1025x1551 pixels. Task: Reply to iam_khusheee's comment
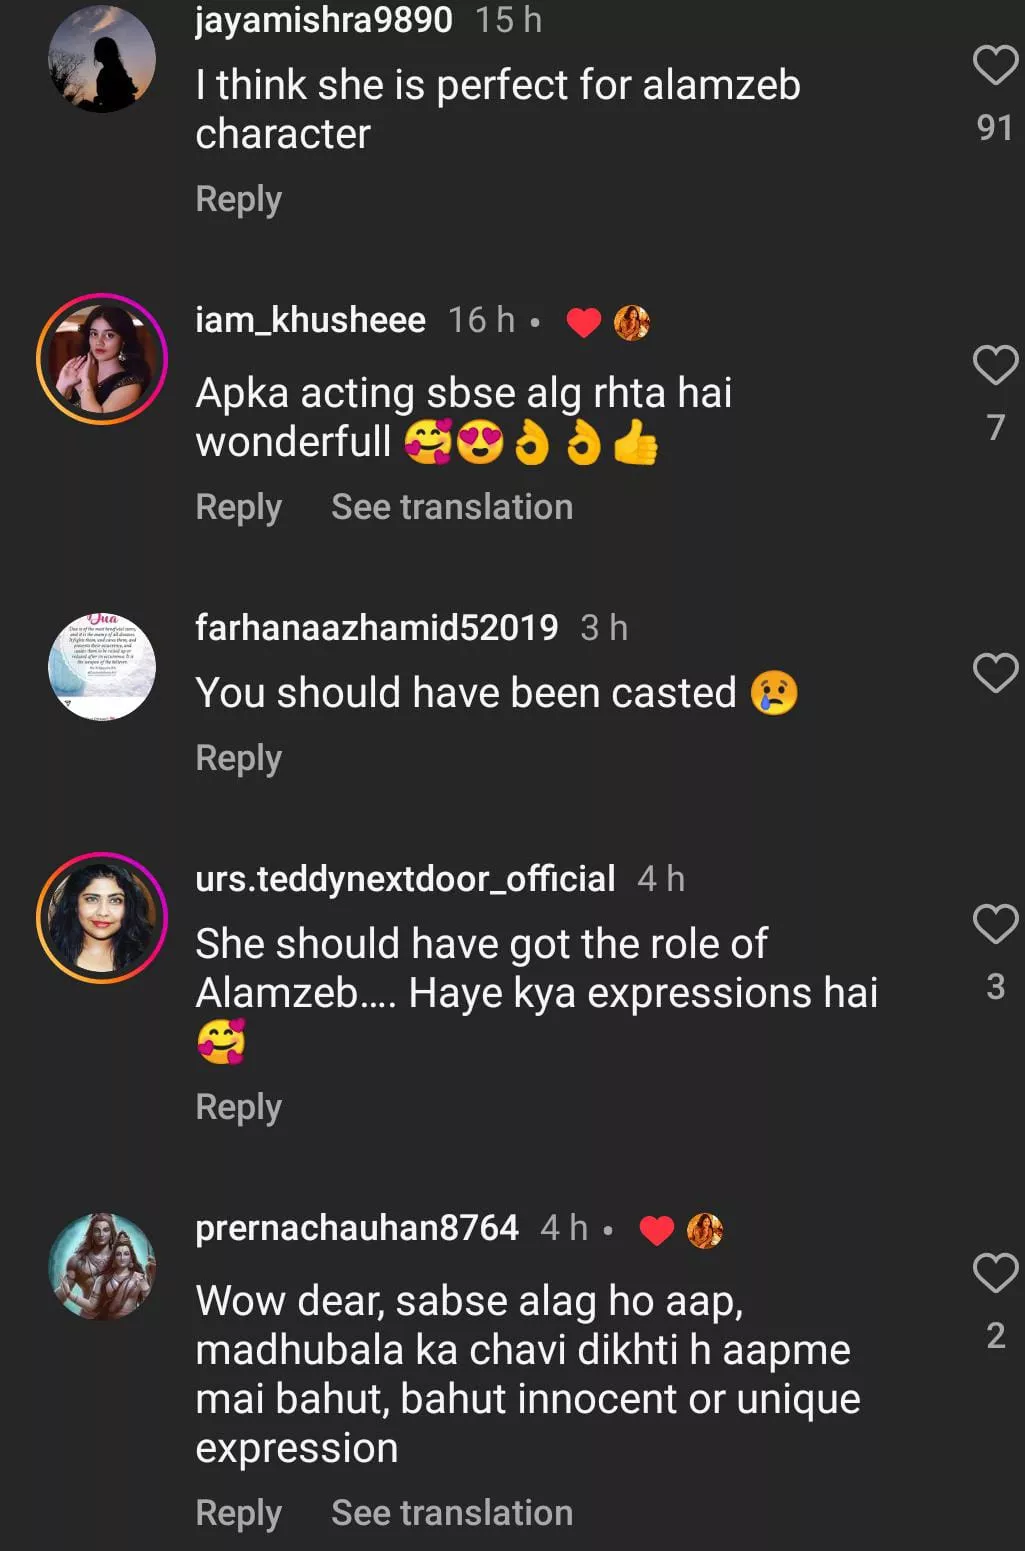[238, 507]
